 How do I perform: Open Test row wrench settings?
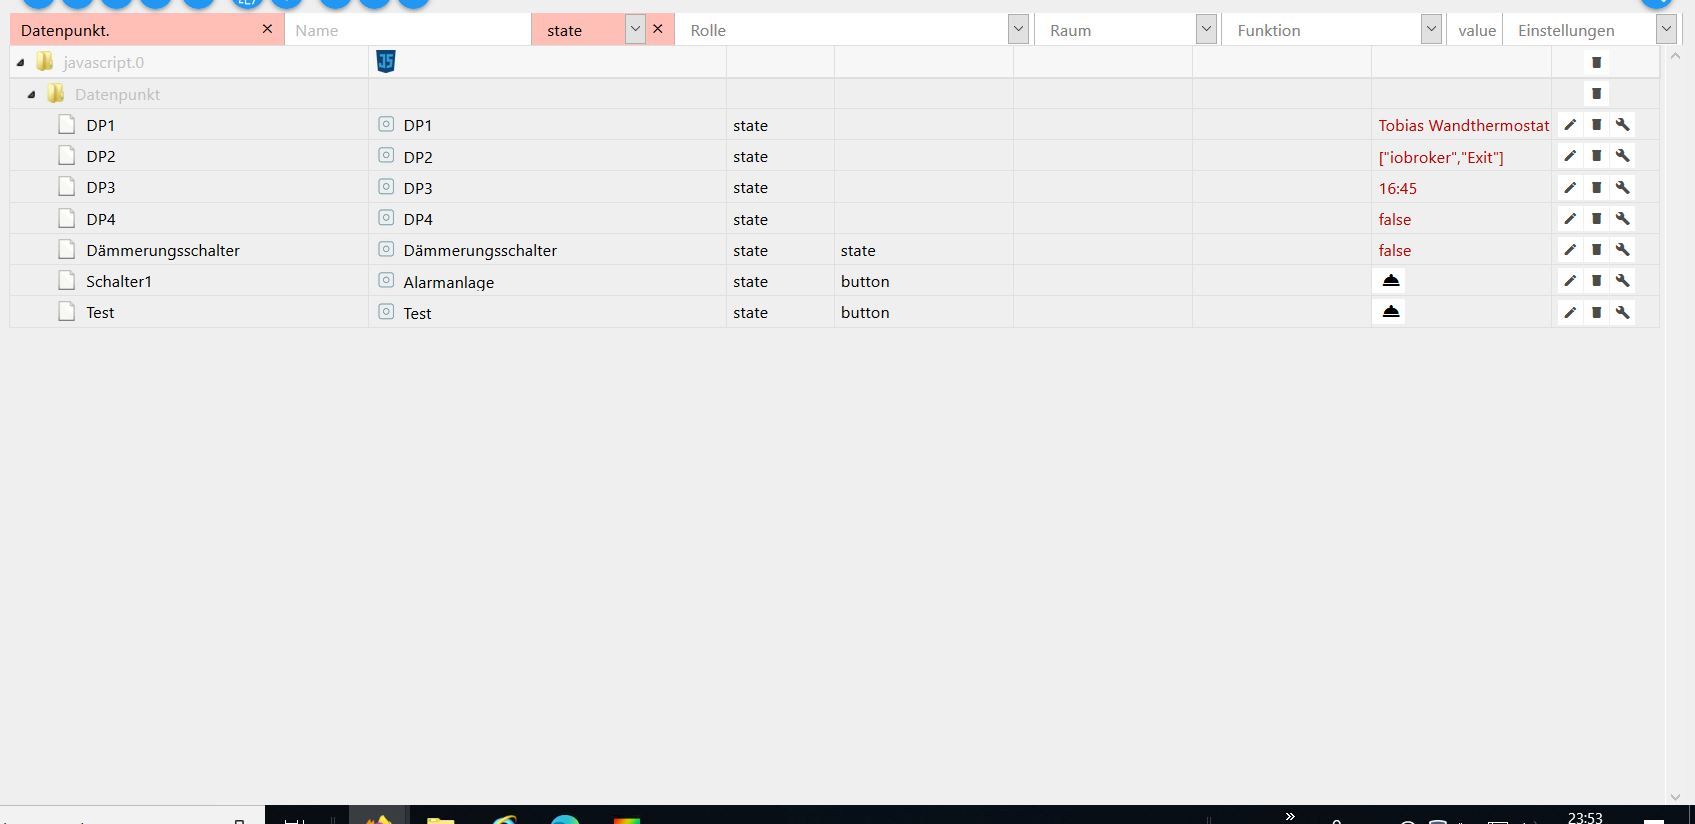1622,312
